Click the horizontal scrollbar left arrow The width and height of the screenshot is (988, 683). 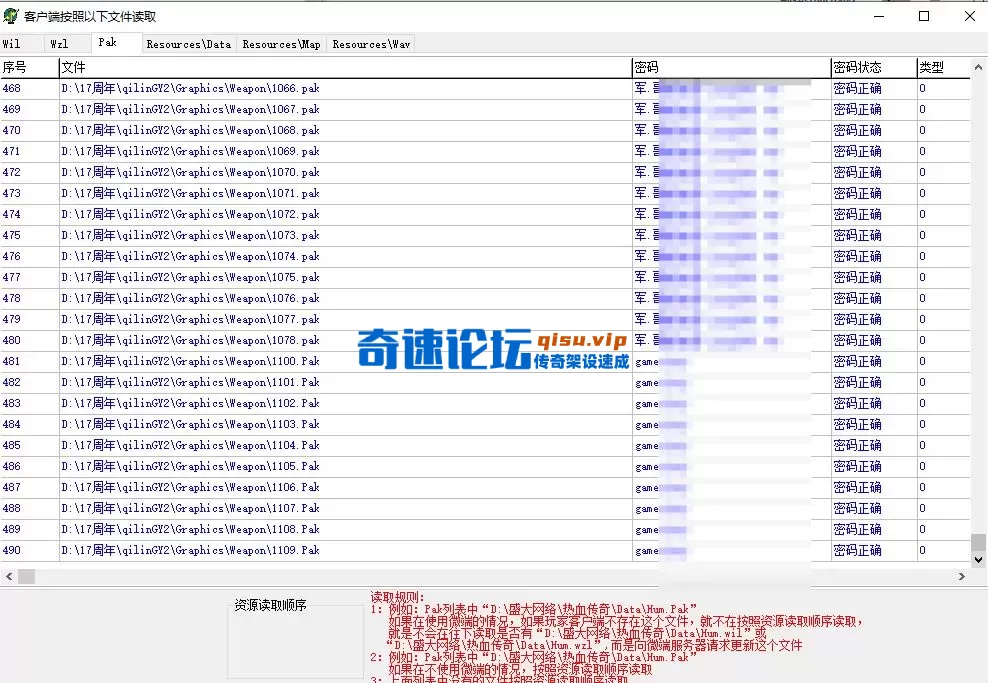pyautogui.click(x=8, y=576)
